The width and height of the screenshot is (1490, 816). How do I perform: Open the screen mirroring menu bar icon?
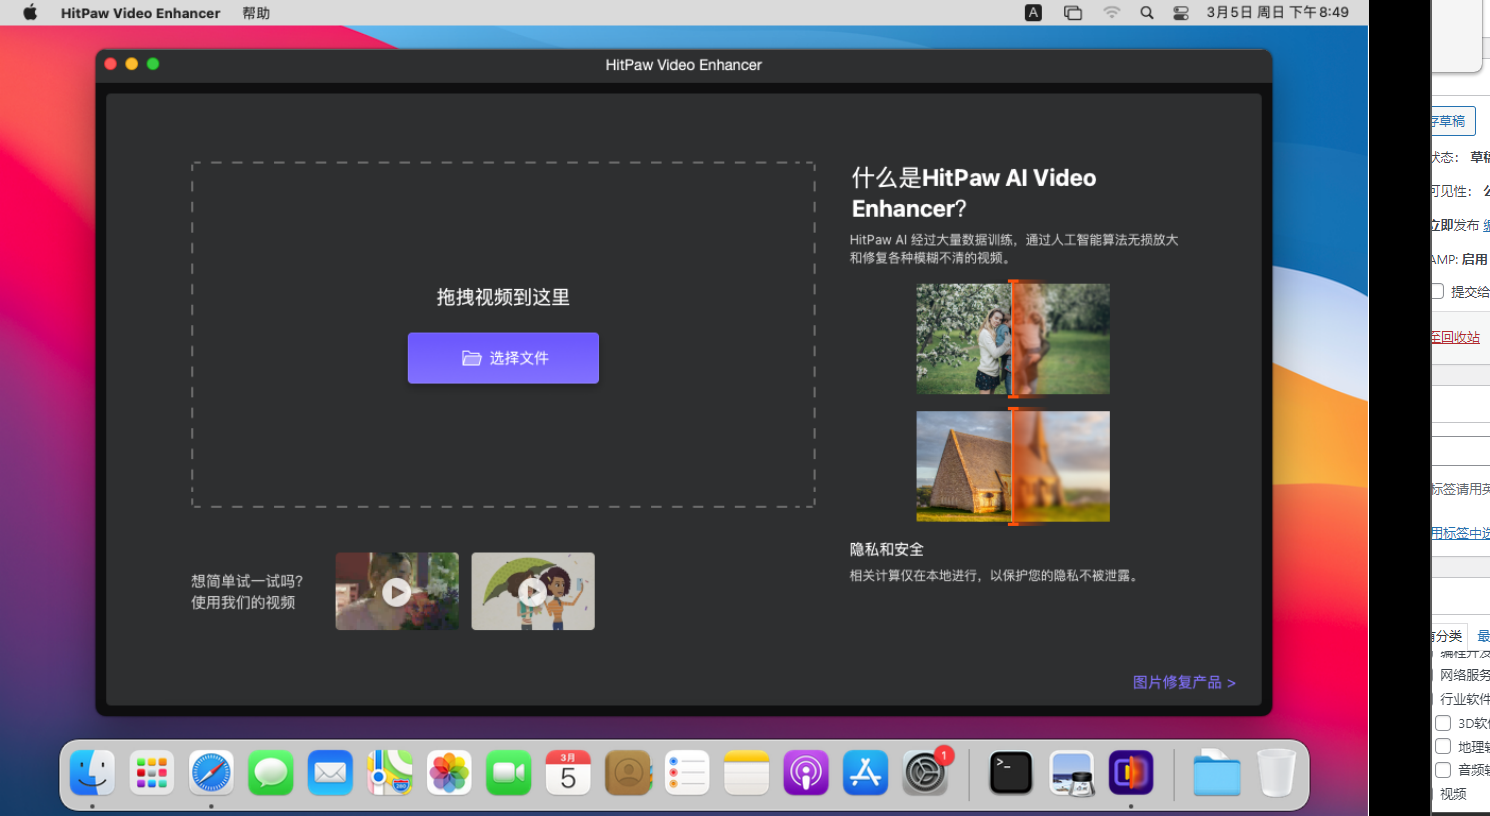[1073, 13]
